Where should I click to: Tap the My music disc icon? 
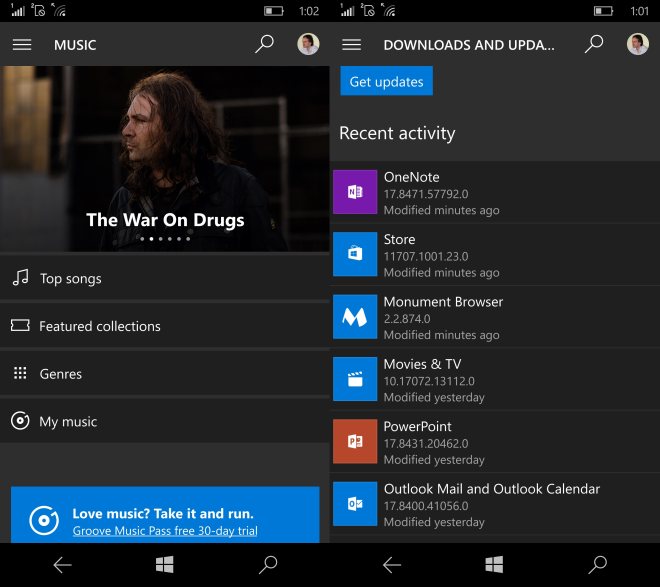20,420
